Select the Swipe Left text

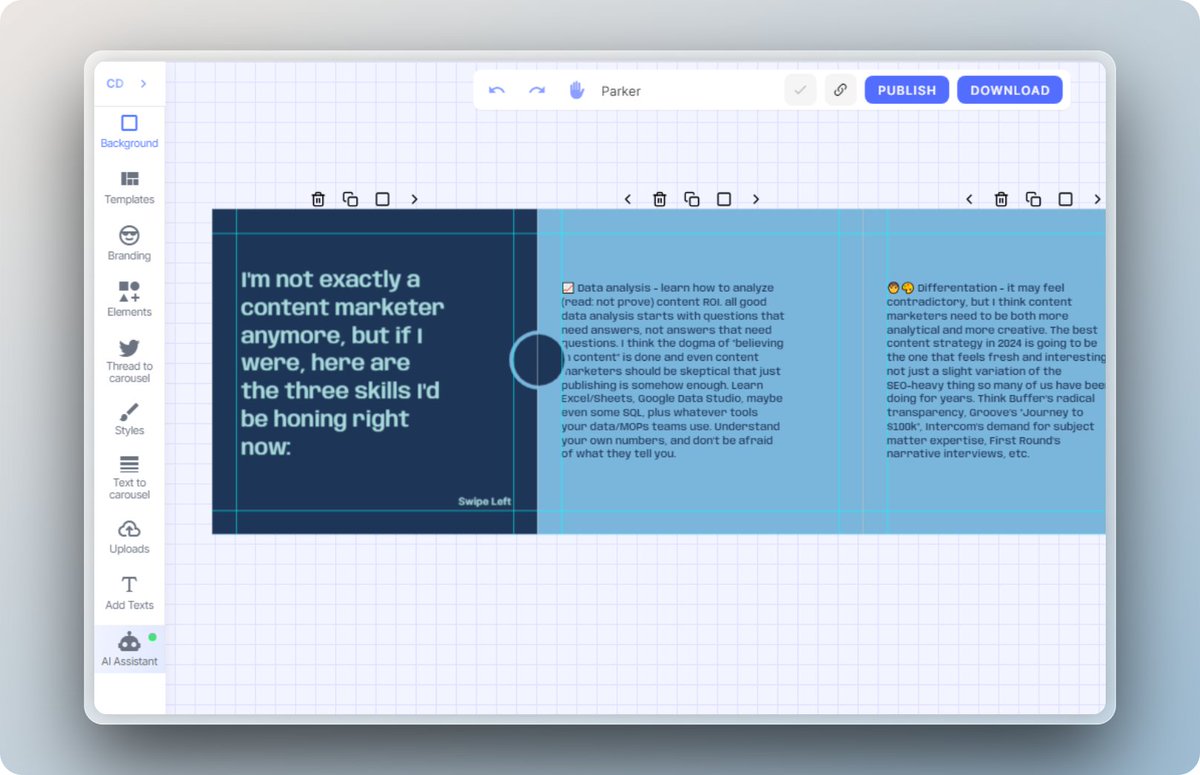[485, 501]
